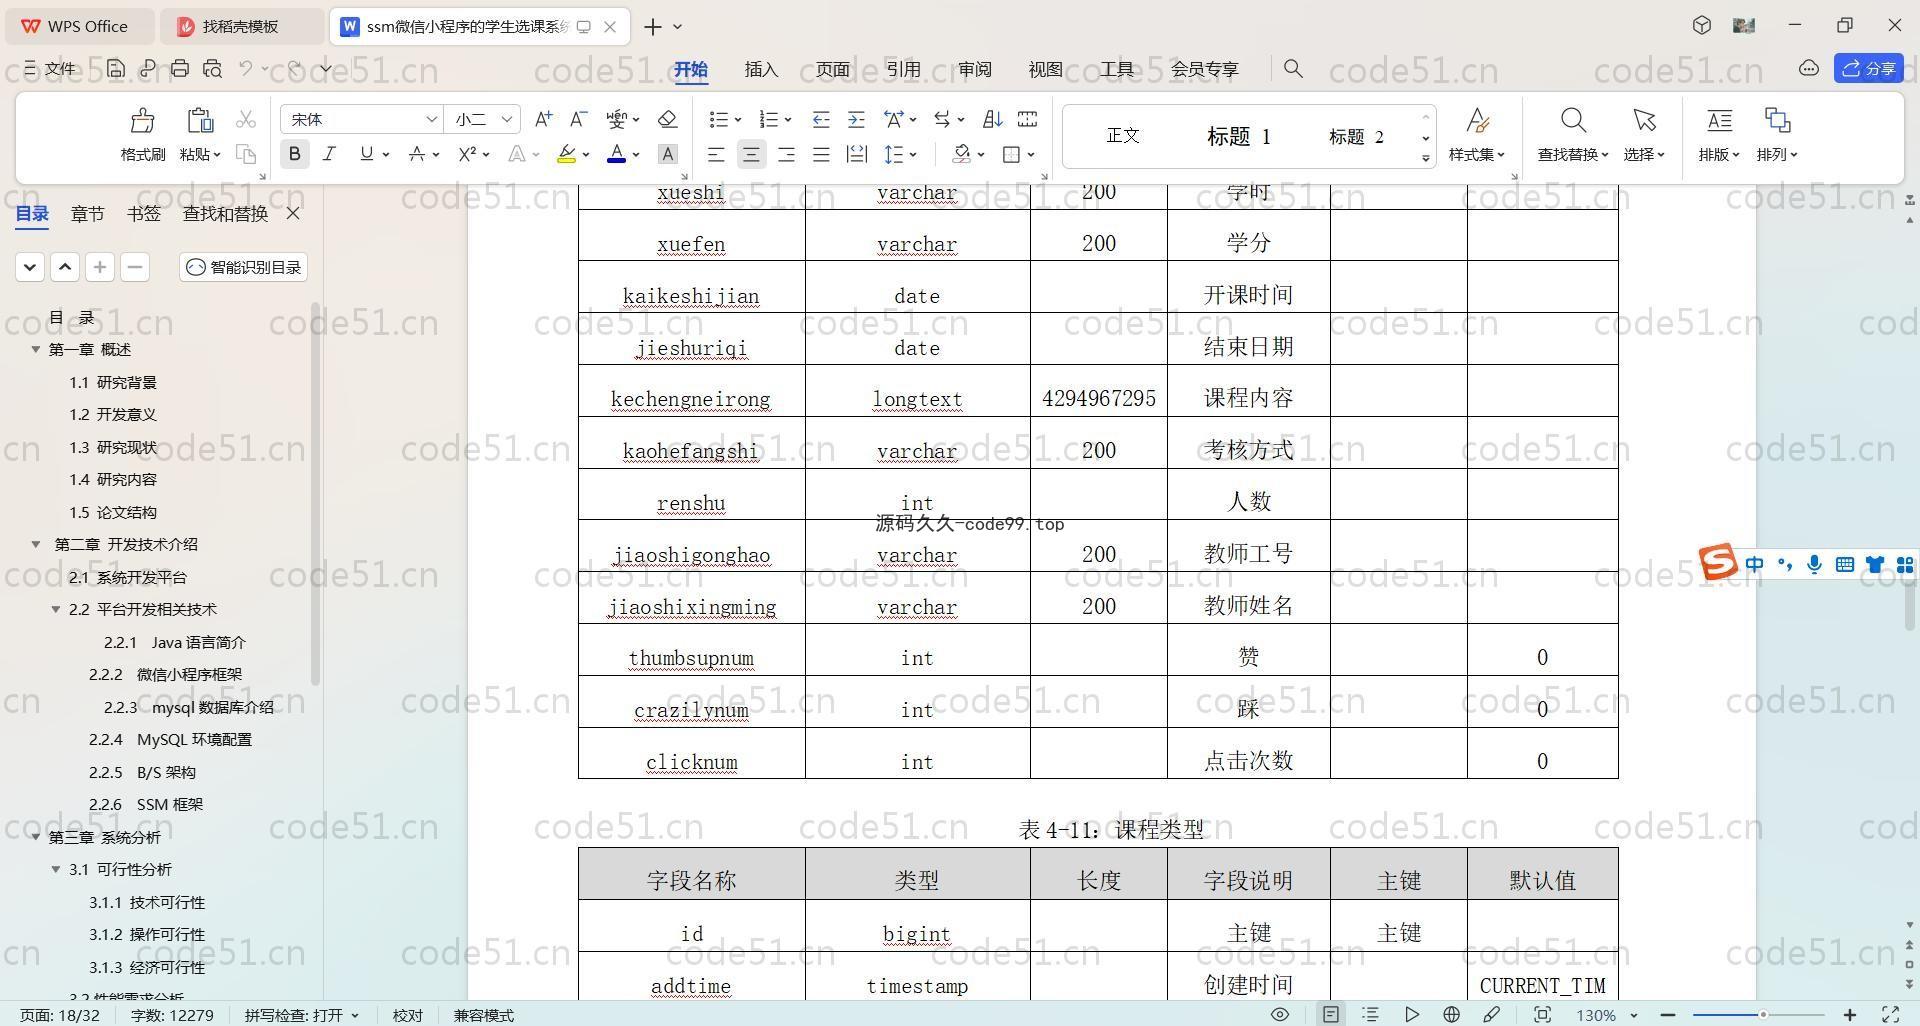This screenshot has height=1026, width=1920.
Task: Decrease font size with A- icon
Action: (578, 119)
